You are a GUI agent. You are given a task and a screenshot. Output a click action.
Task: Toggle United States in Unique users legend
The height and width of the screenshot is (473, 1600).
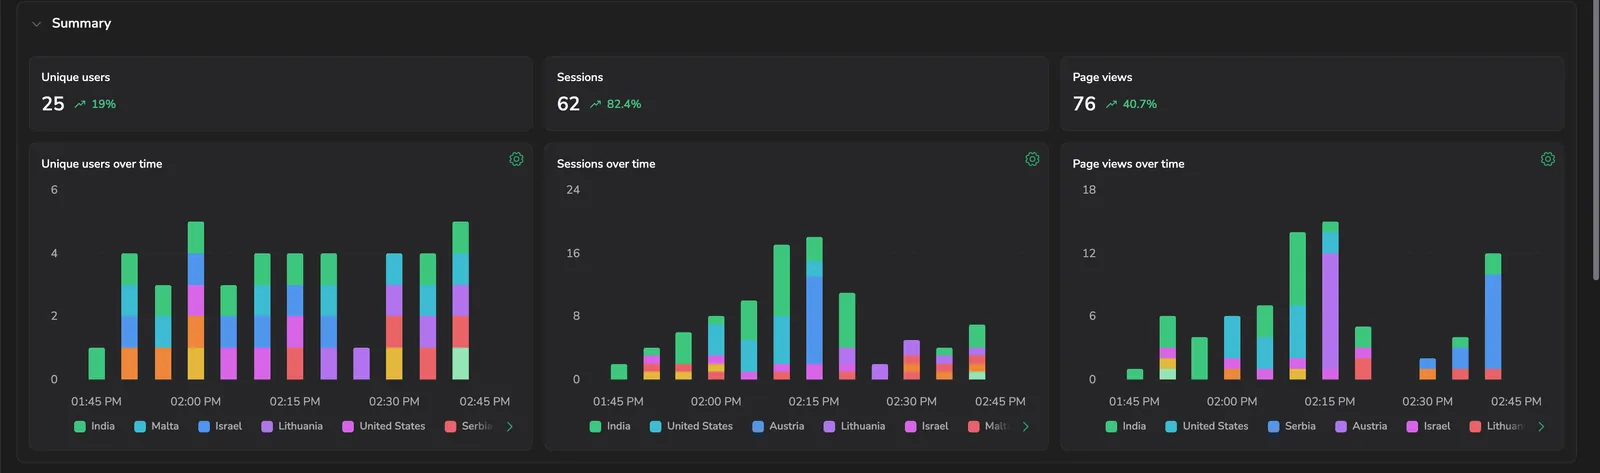click(384, 426)
